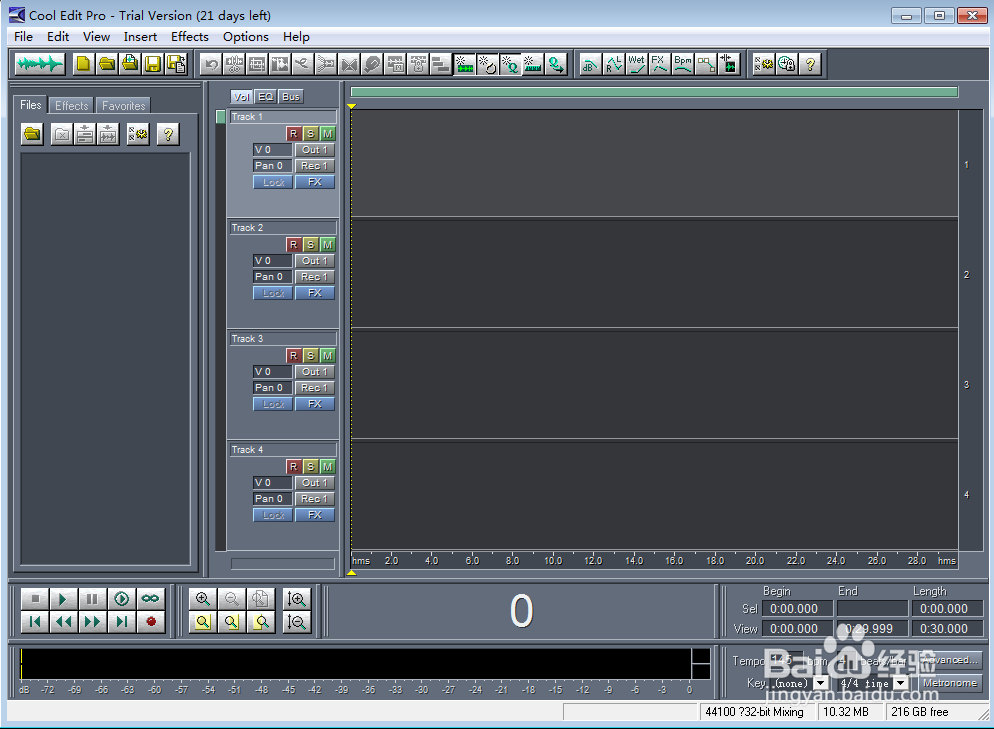Toggle Lock on Track 1
Screen dimensions: 994x729
(273, 183)
